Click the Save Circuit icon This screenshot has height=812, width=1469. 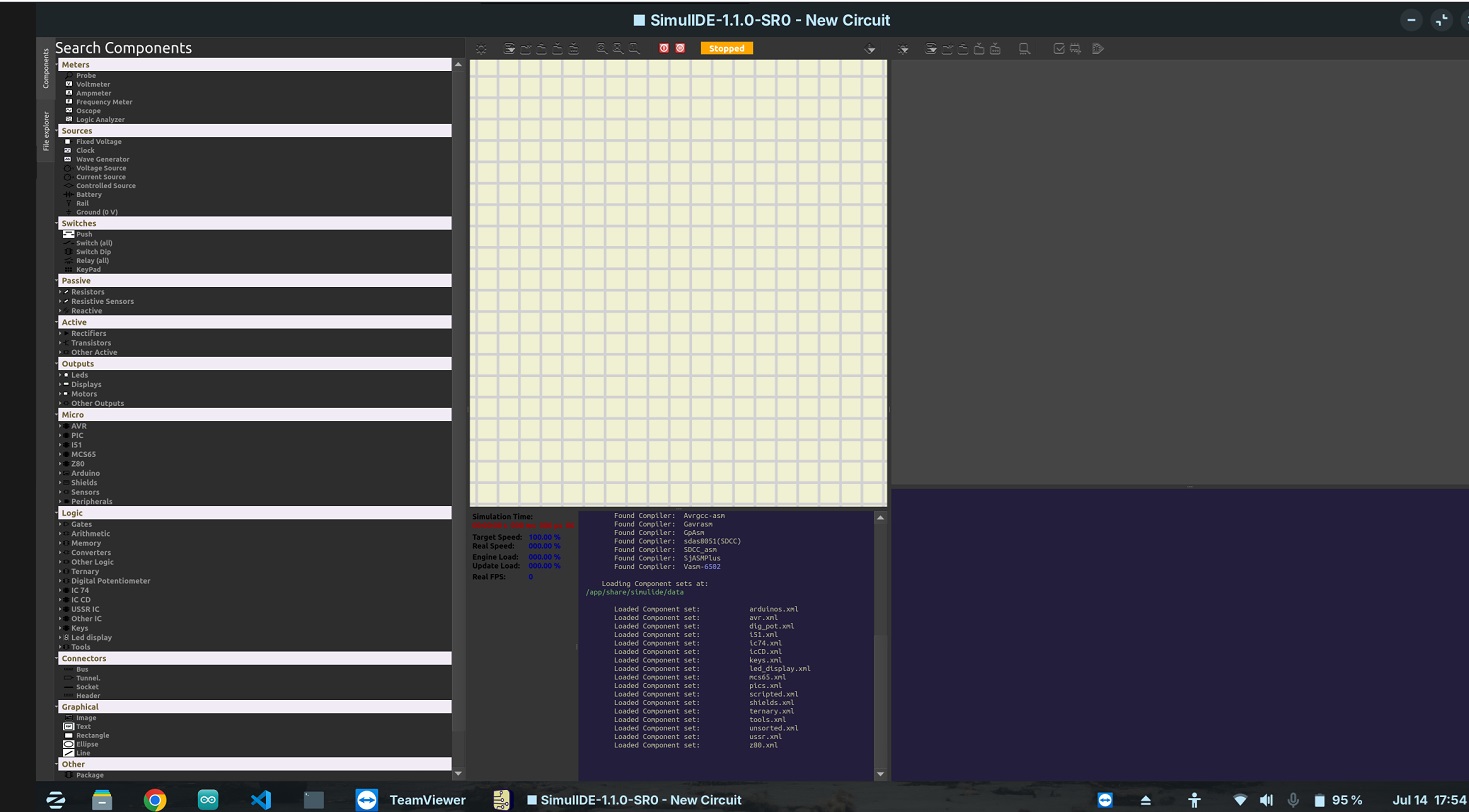(x=557, y=48)
